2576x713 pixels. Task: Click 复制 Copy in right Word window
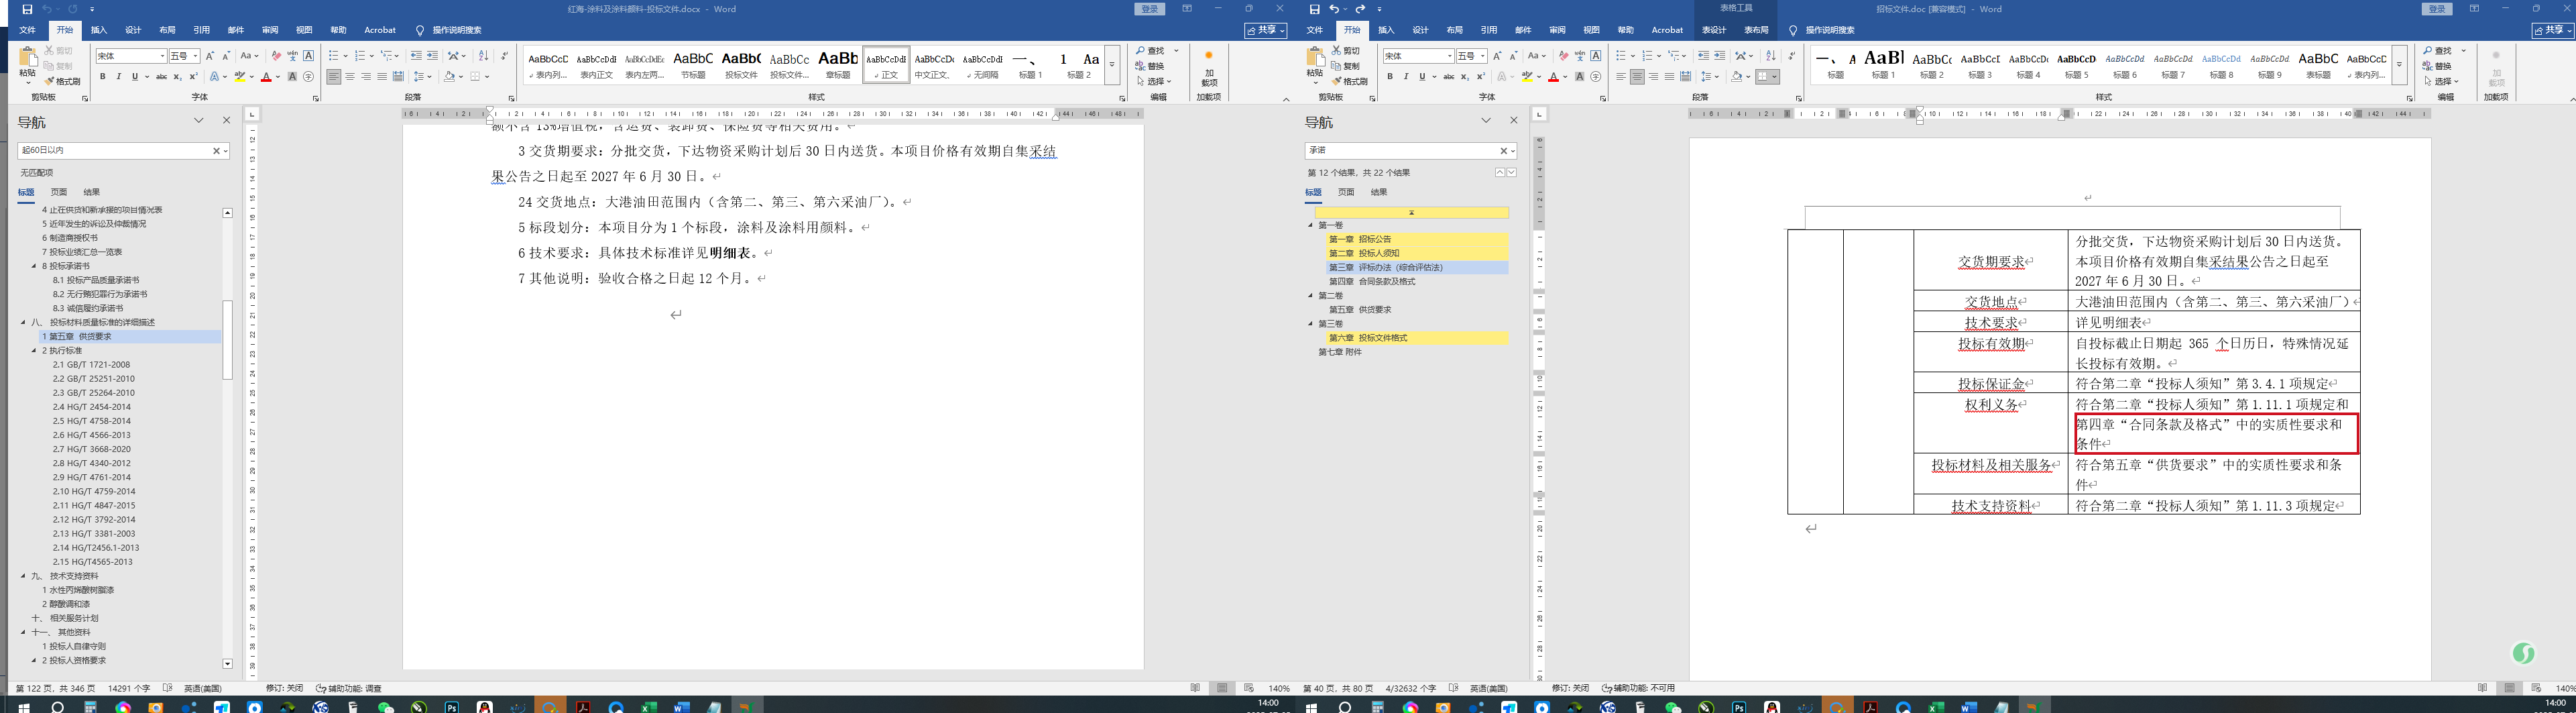pyautogui.click(x=1346, y=66)
